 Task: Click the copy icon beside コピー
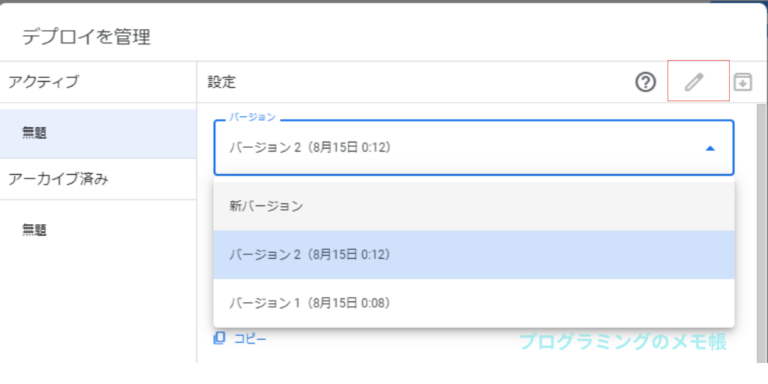point(219,338)
